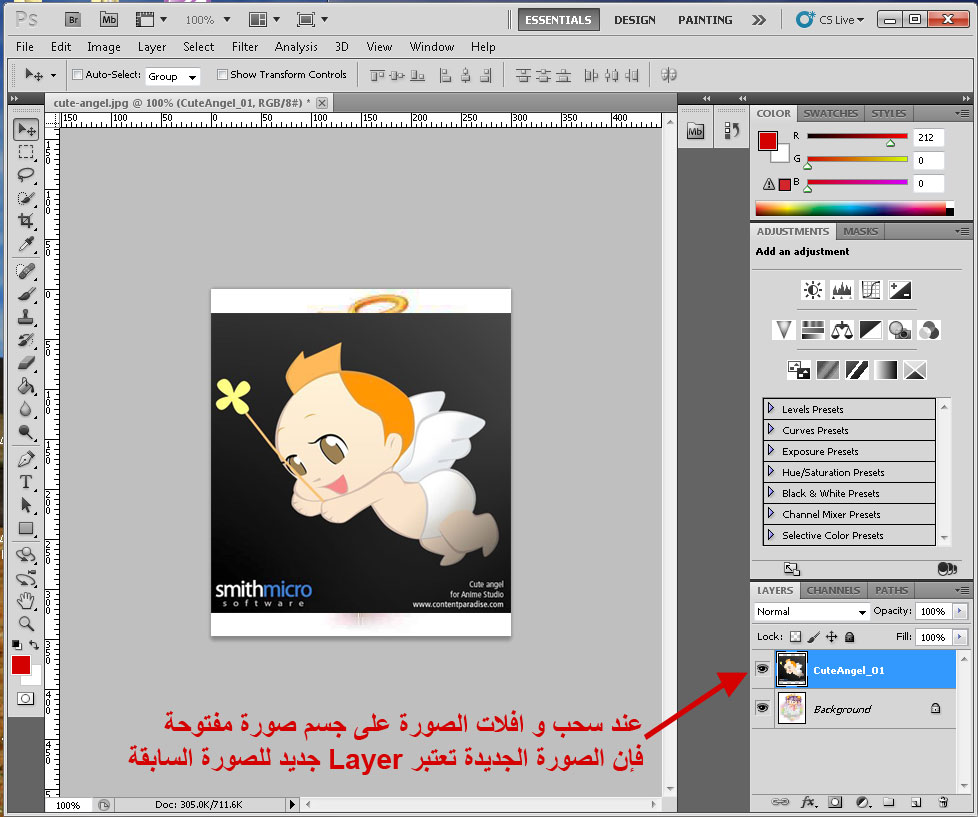
Task: Open the Auto-Select Group dropdown
Action: point(173,77)
